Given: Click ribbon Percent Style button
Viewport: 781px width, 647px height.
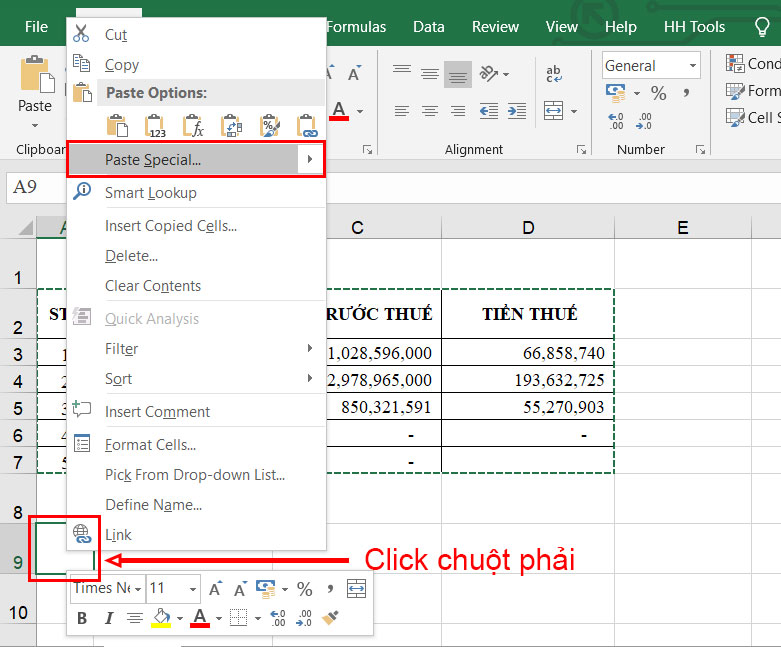Looking at the screenshot, I should [658, 93].
